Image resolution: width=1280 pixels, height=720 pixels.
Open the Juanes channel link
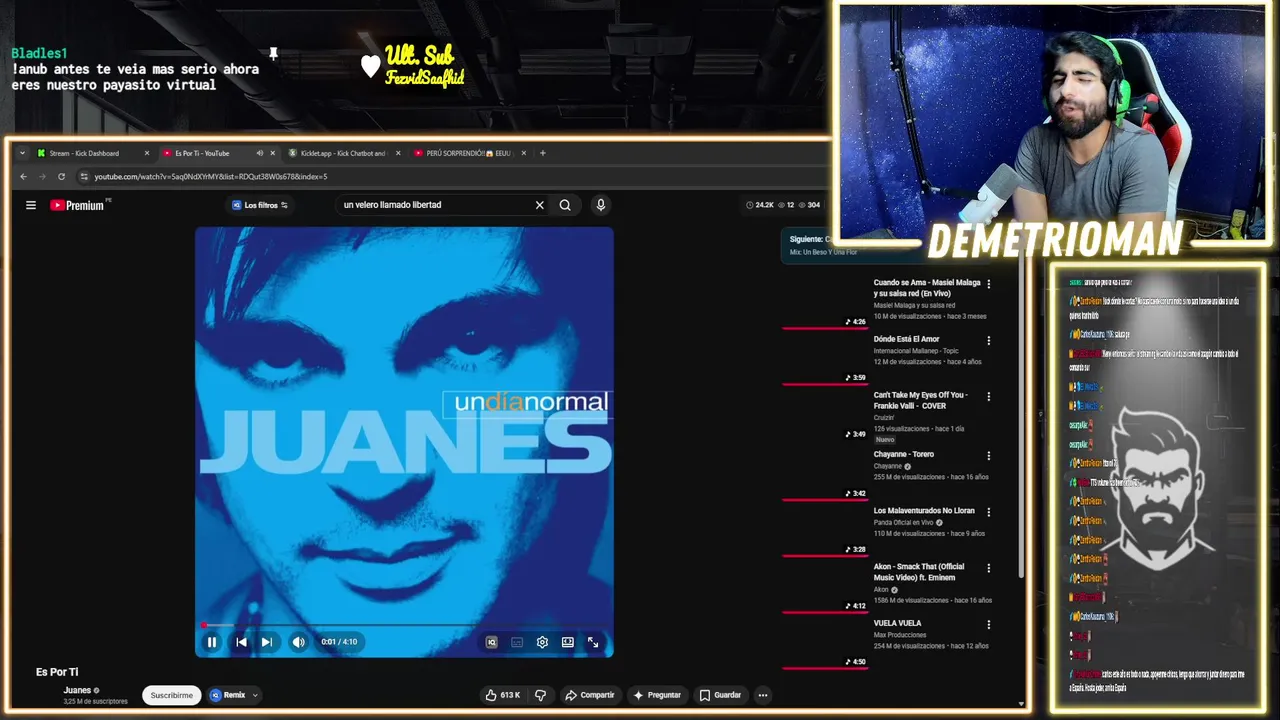pyautogui.click(x=77, y=690)
